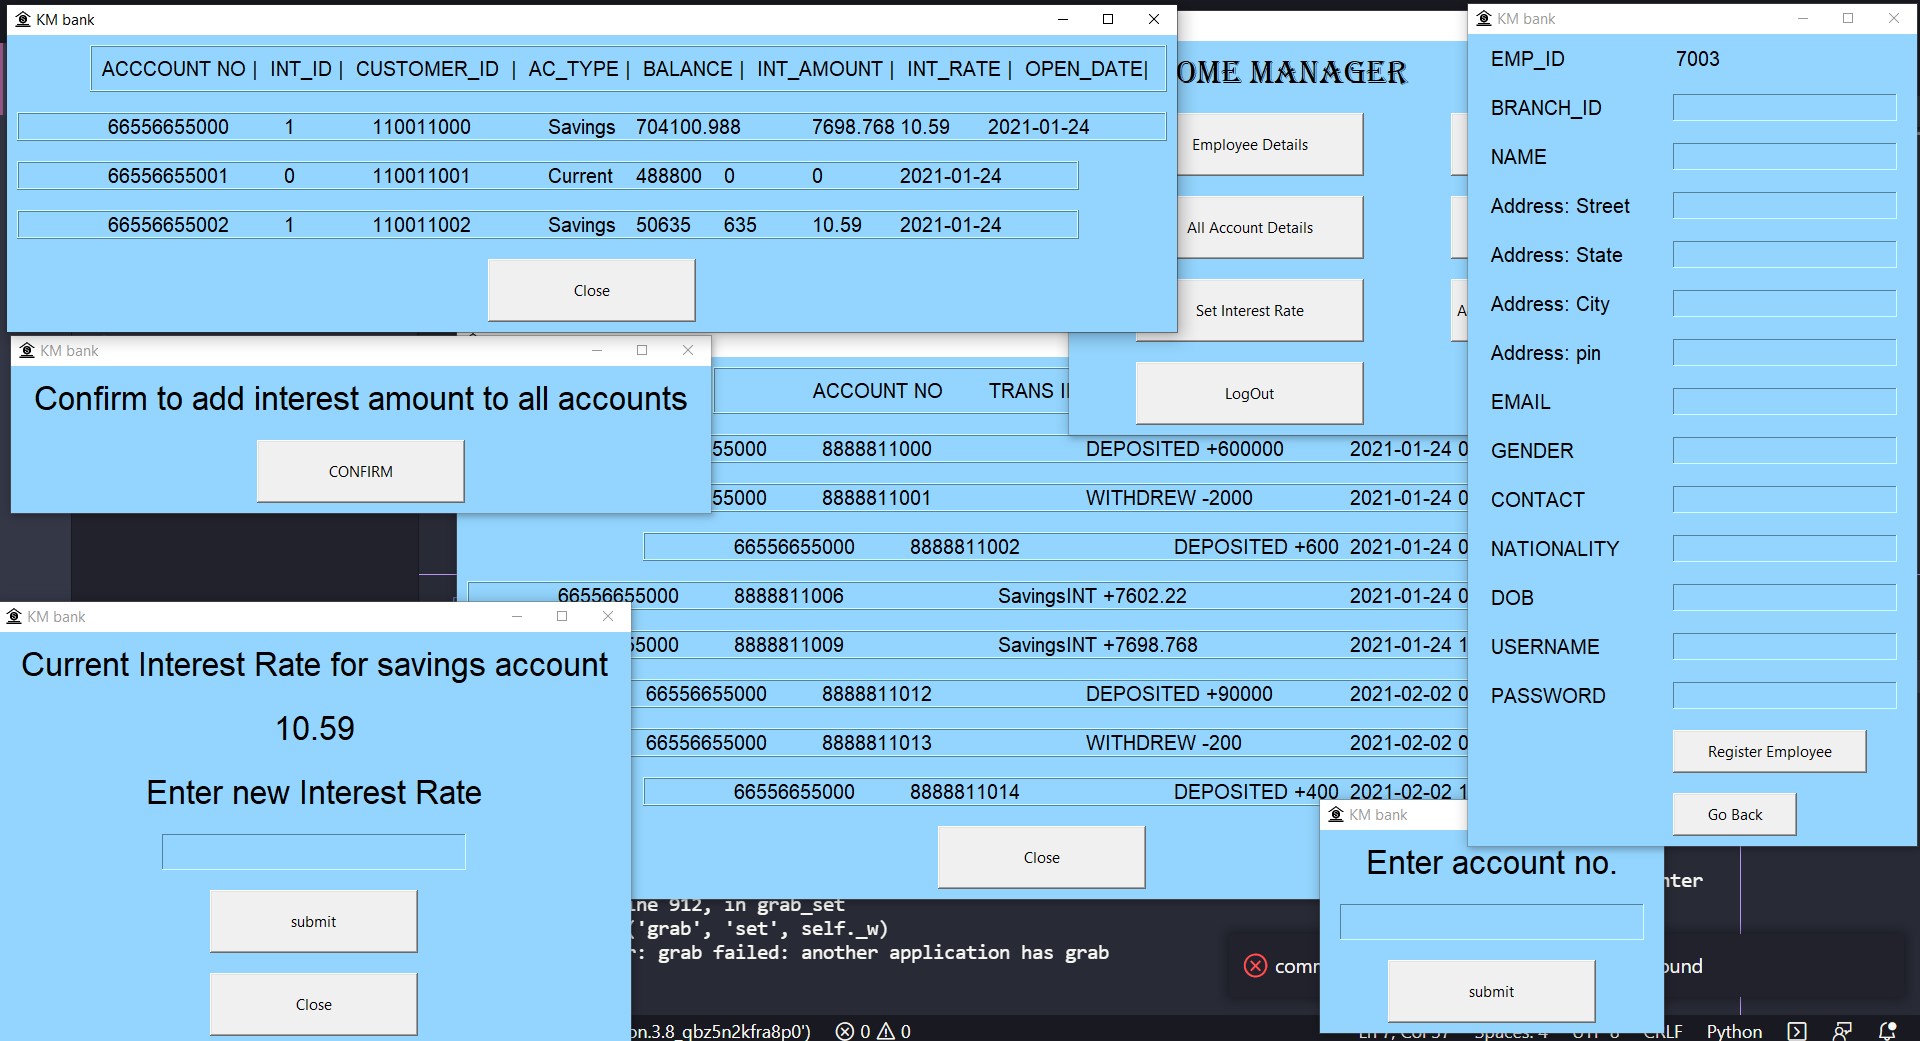Click the KM bank icon of enter account window
Viewport: 1920px width, 1041px height.
(1336, 814)
